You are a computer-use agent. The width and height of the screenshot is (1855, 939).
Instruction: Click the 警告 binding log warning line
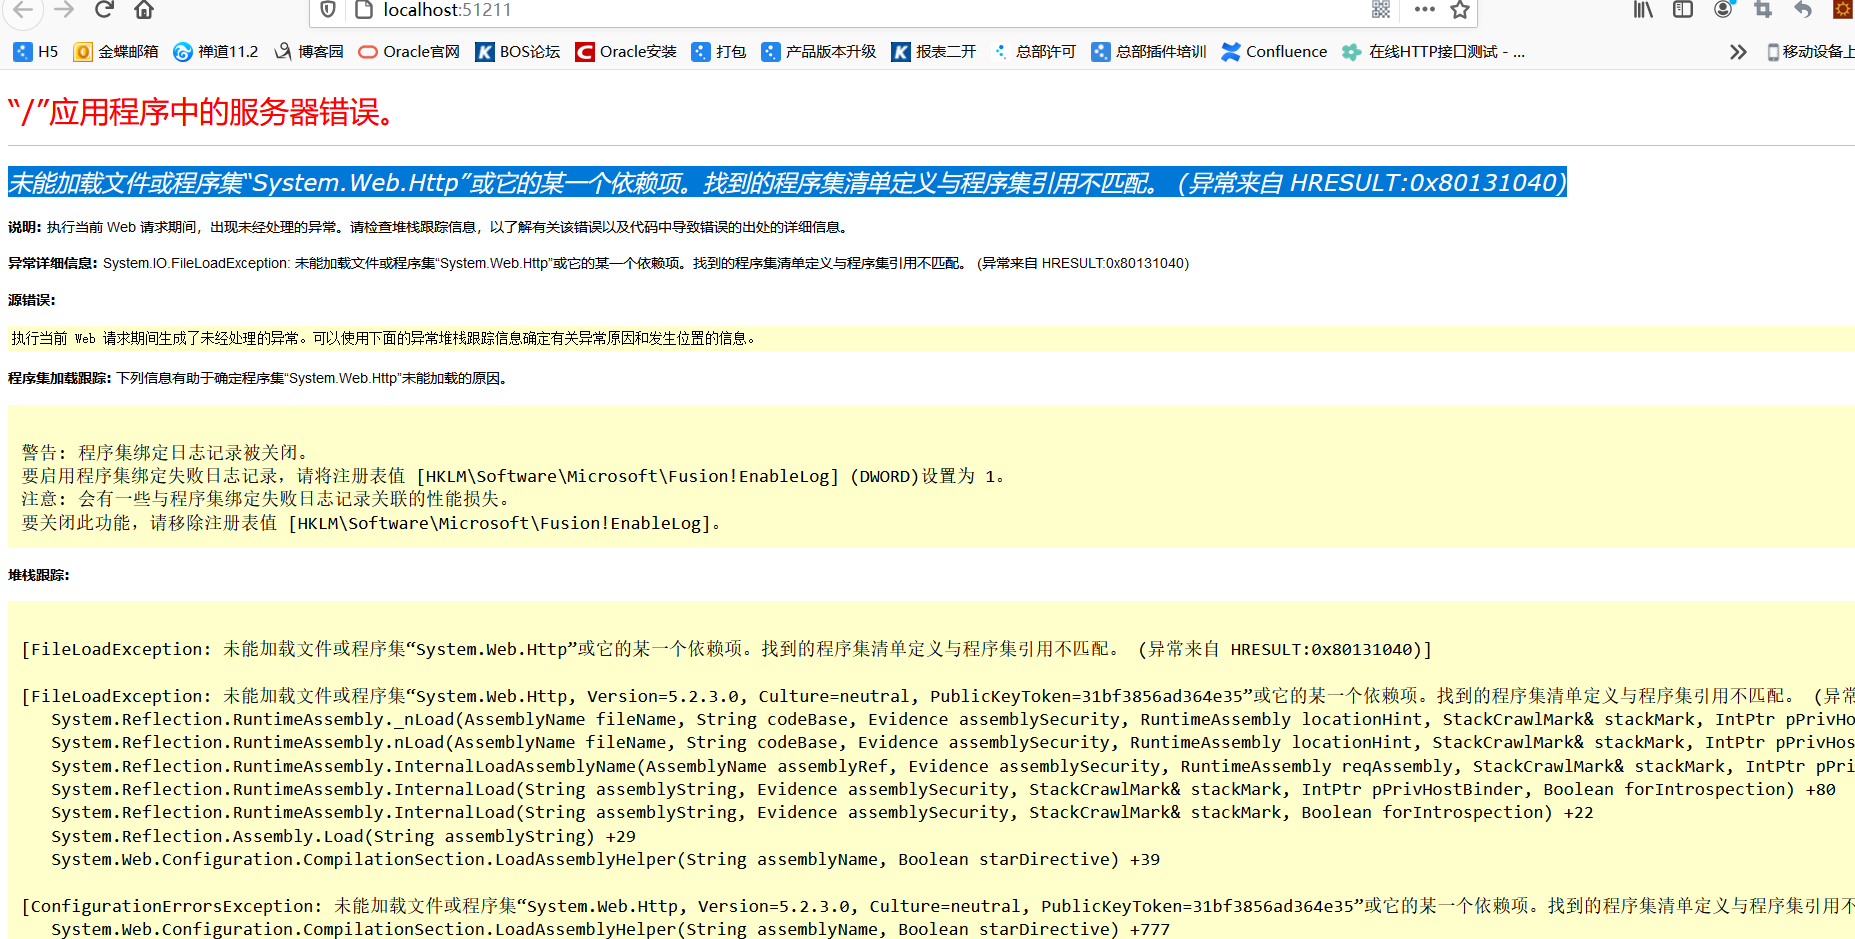pyautogui.click(x=166, y=452)
